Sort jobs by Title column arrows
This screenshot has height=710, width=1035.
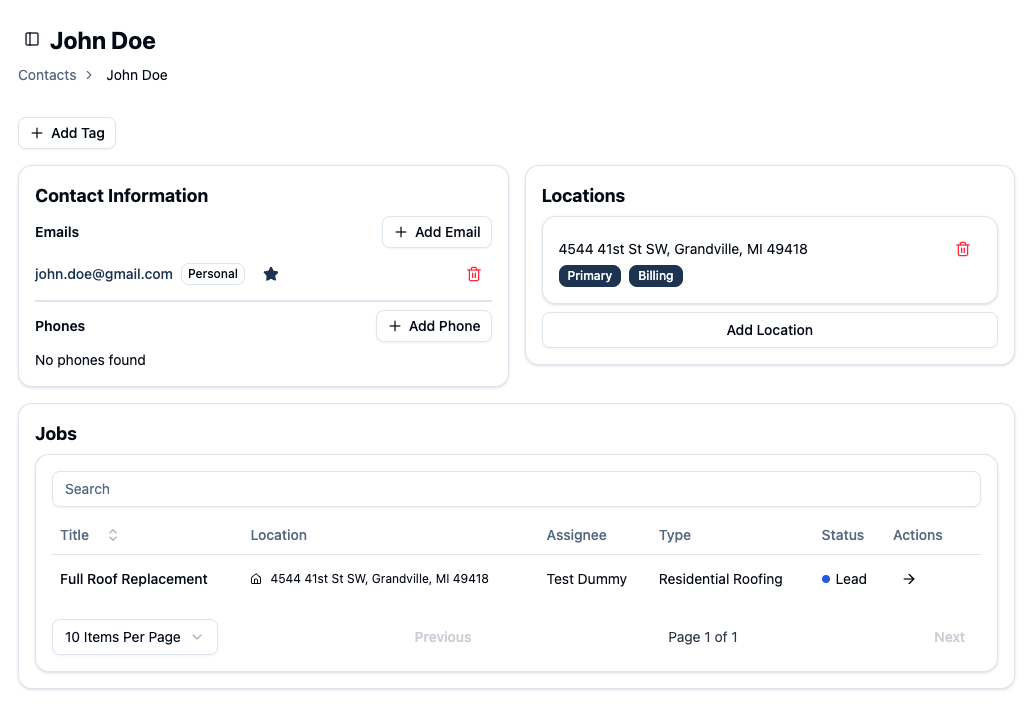pyautogui.click(x=113, y=535)
